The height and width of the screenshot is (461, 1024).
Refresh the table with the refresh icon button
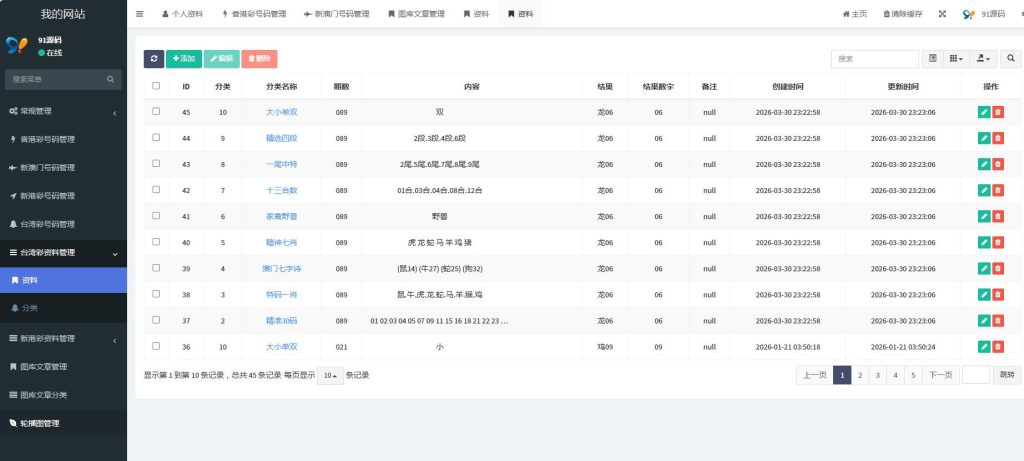(x=153, y=59)
